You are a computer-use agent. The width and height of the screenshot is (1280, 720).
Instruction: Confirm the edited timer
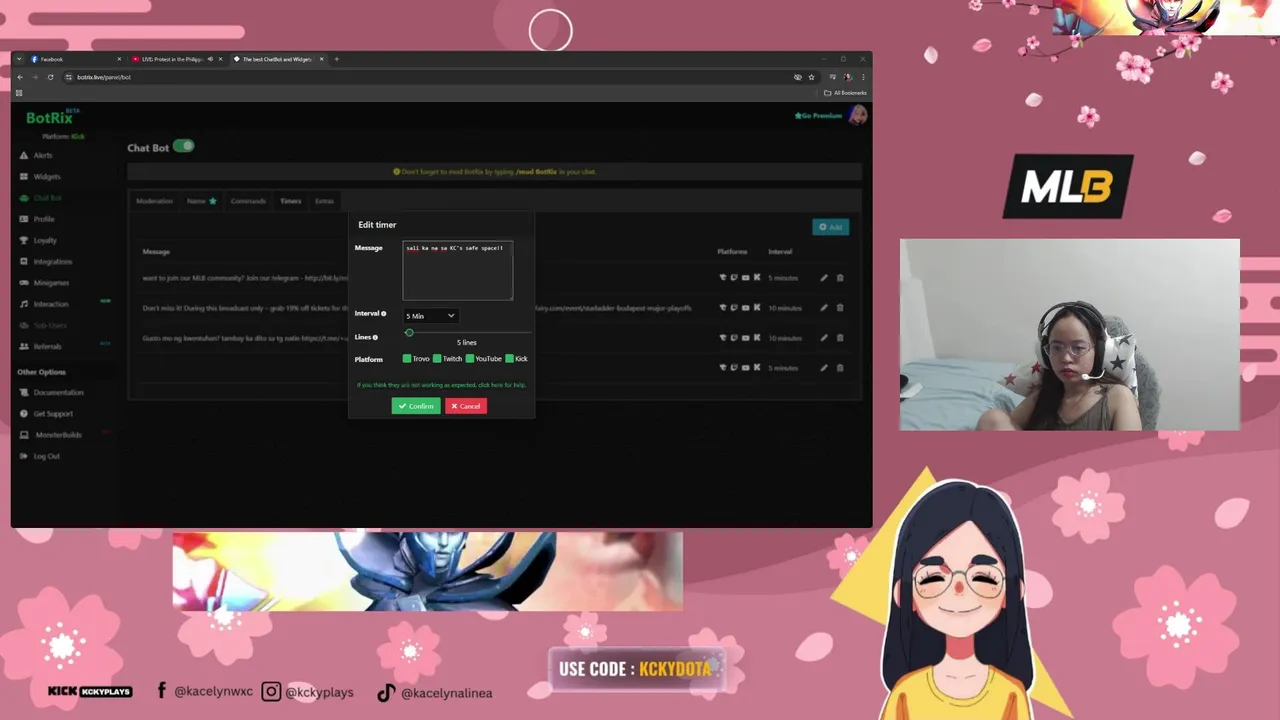pos(416,406)
